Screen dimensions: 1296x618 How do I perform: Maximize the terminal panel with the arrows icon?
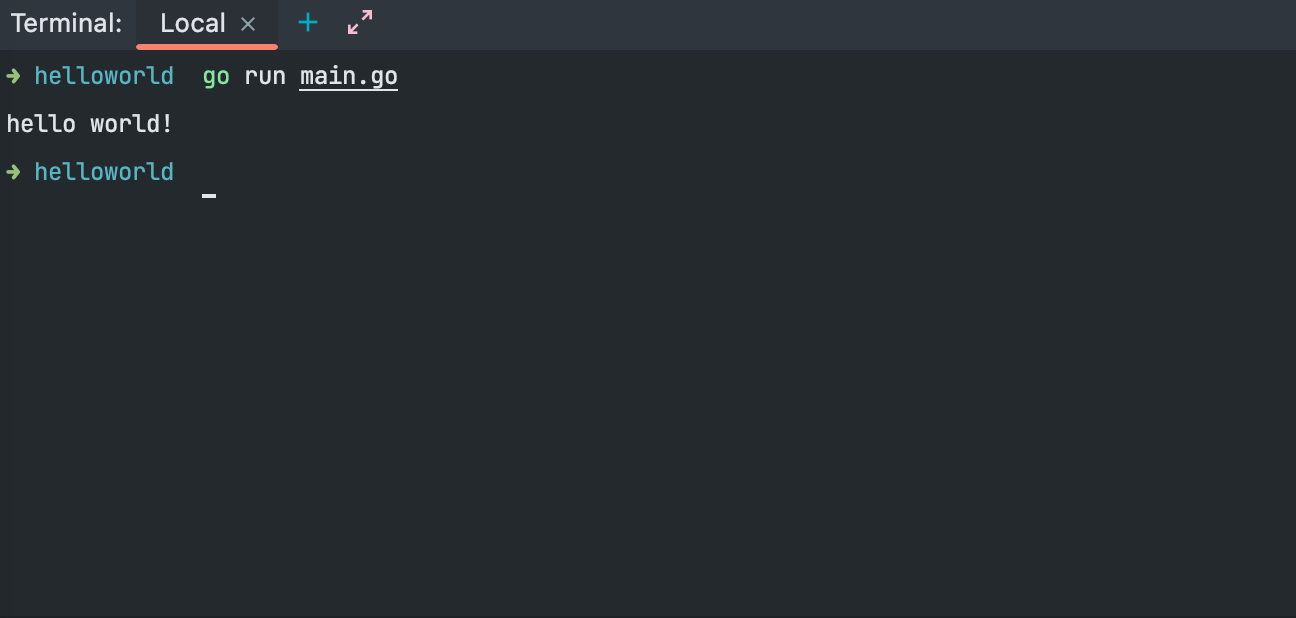click(360, 23)
